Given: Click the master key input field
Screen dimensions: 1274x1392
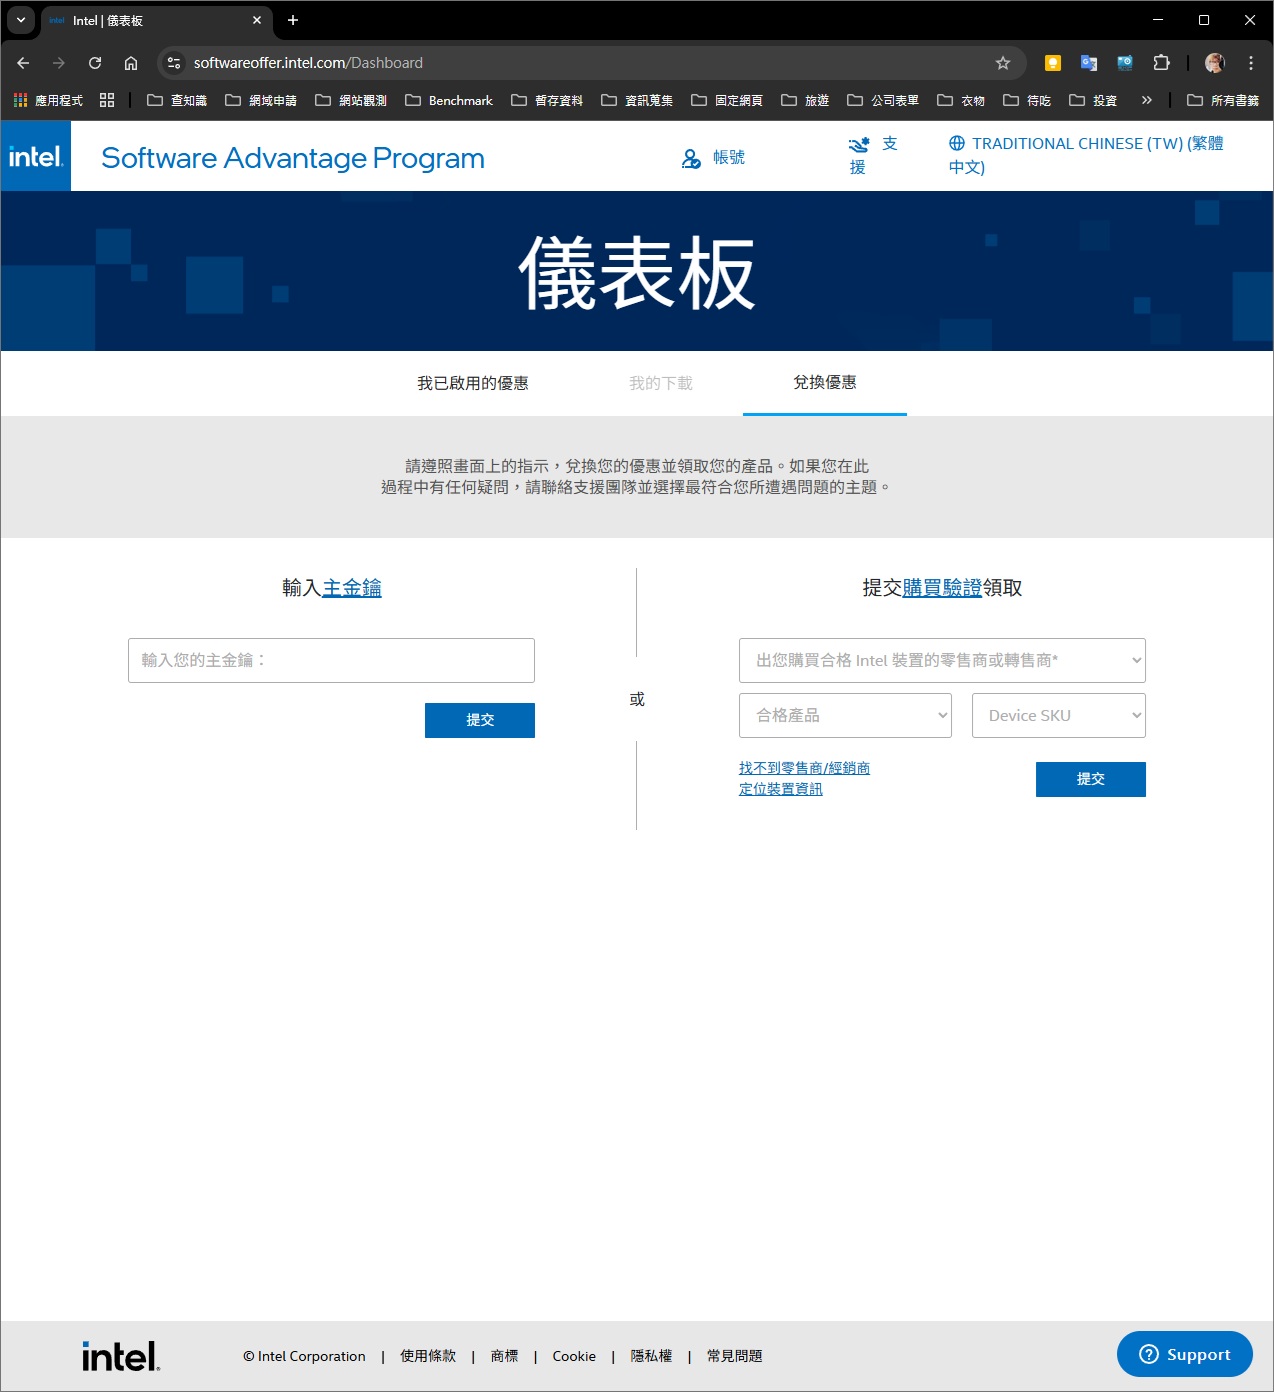Looking at the screenshot, I should (331, 661).
